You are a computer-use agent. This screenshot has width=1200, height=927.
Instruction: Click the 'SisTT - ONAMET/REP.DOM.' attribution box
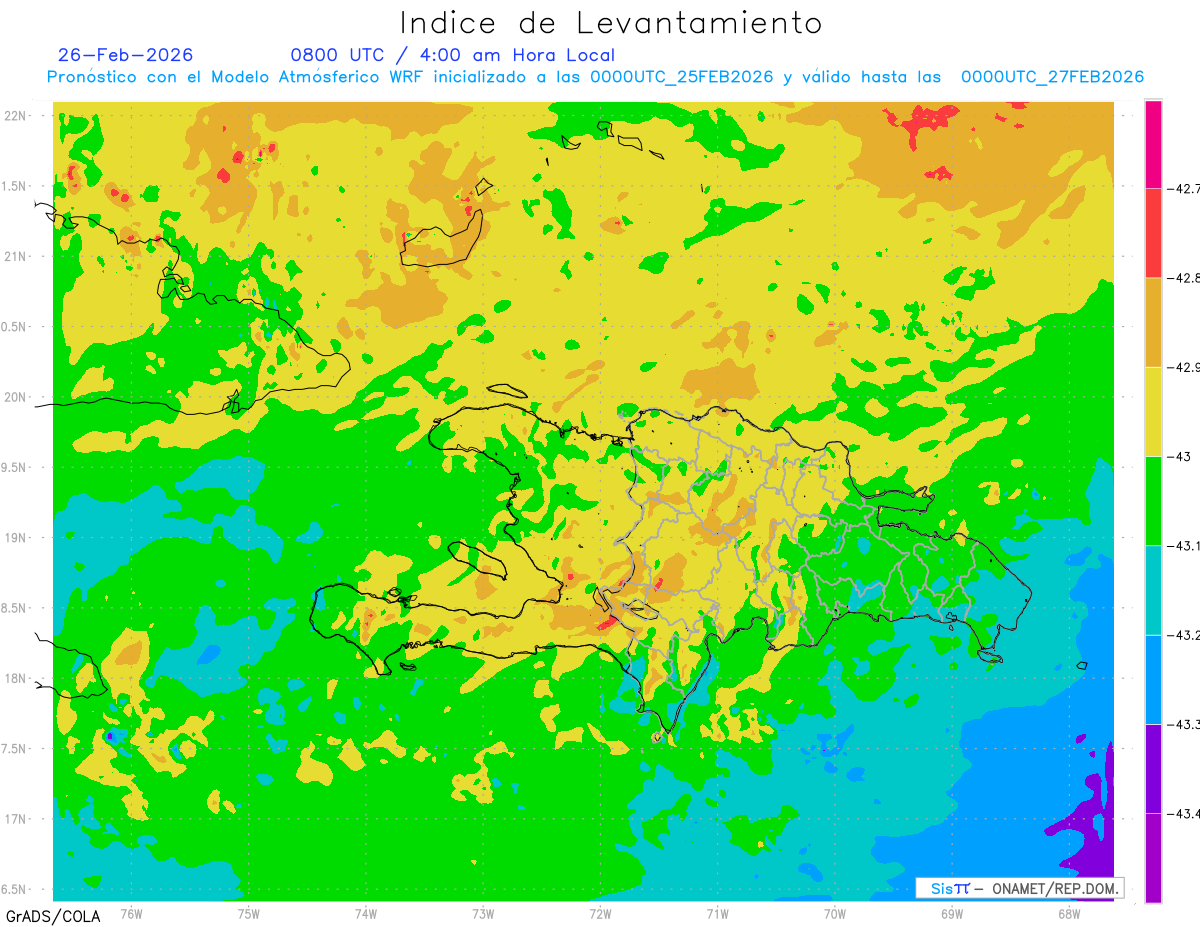[1019, 888]
